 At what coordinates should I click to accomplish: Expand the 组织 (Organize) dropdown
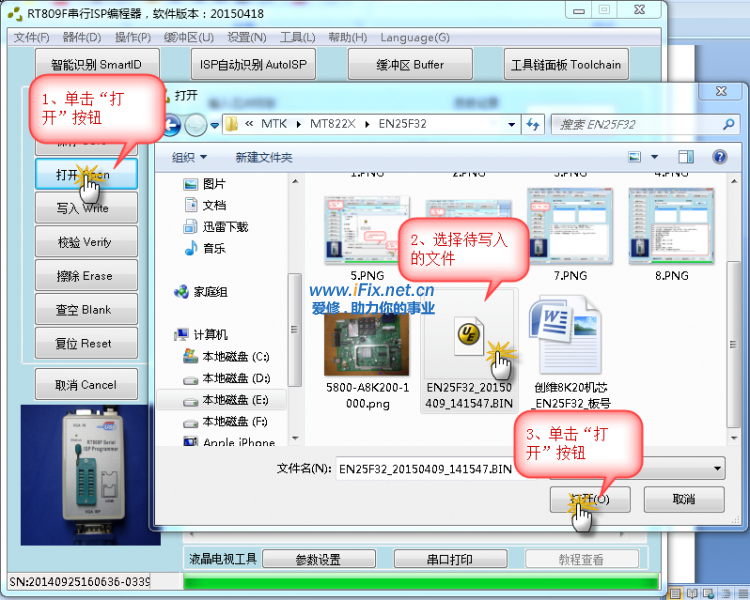189,157
